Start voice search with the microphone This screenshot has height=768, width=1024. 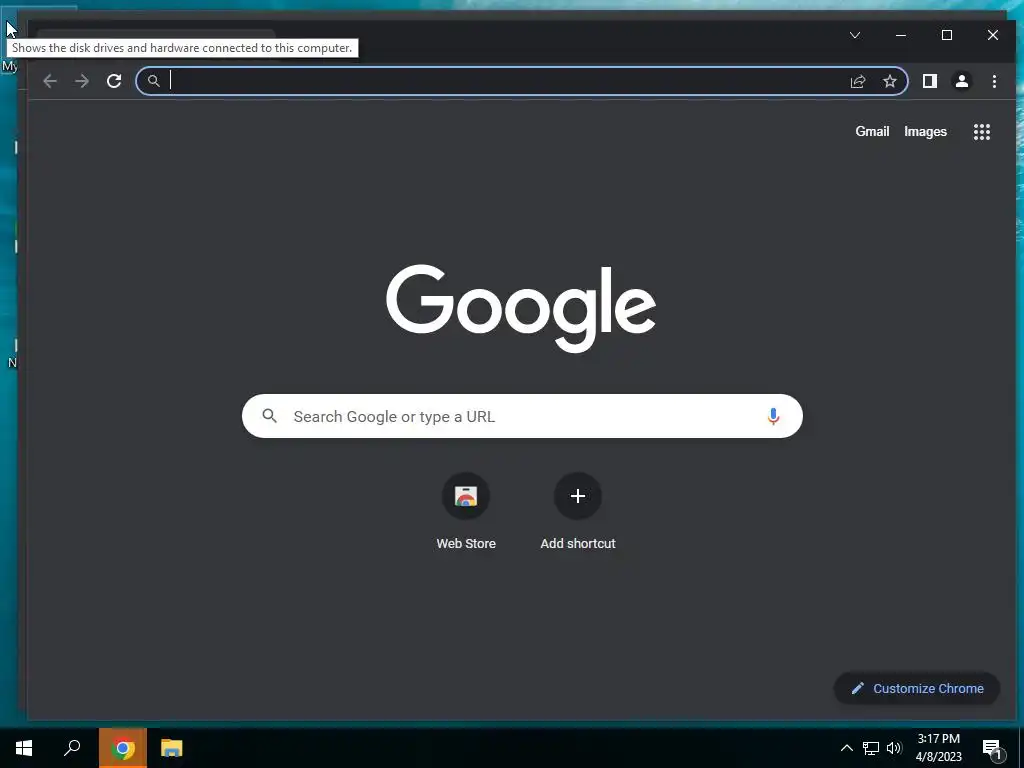[x=773, y=416]
